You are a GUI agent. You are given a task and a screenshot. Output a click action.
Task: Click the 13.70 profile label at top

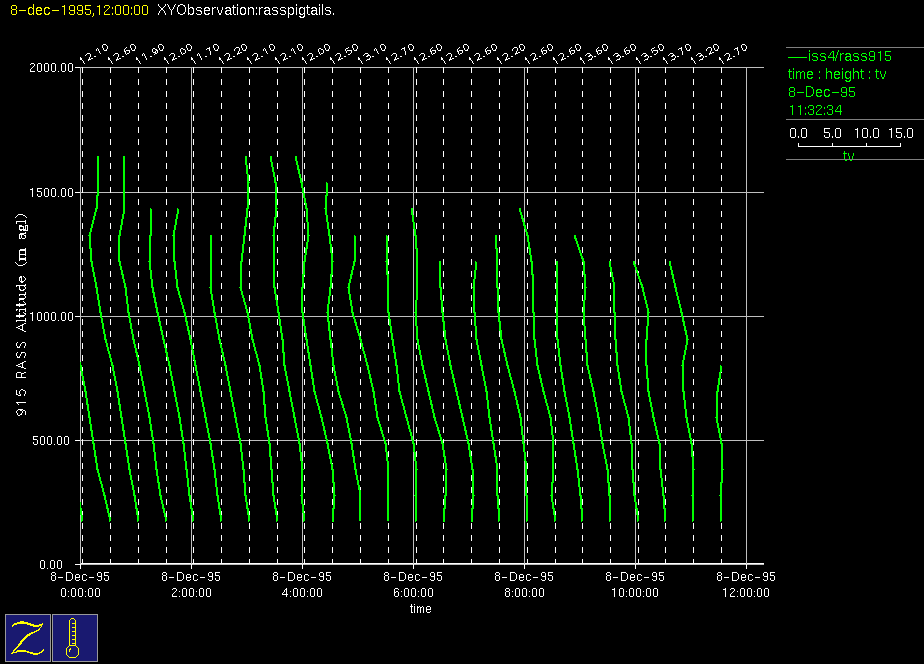(x=678, y=53)
